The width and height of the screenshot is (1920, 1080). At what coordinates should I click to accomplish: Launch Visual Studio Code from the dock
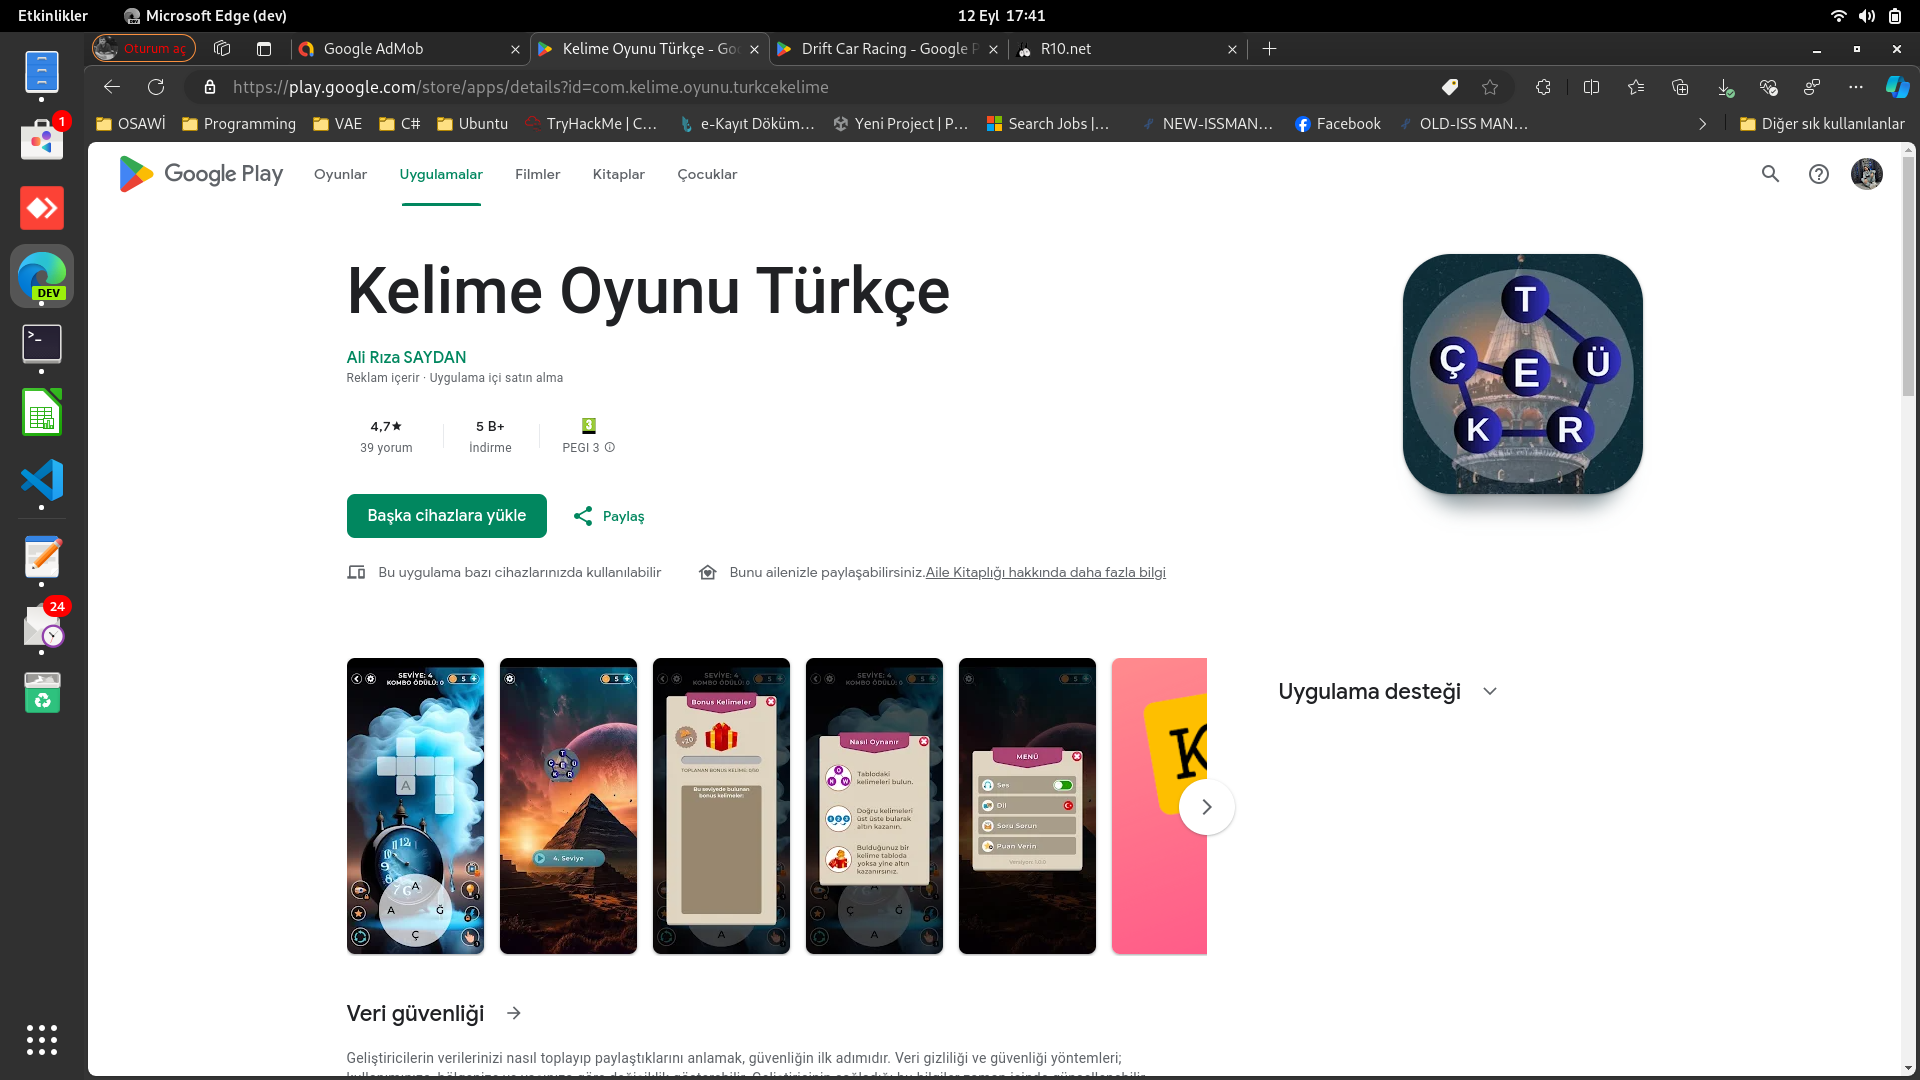(42, 480)
